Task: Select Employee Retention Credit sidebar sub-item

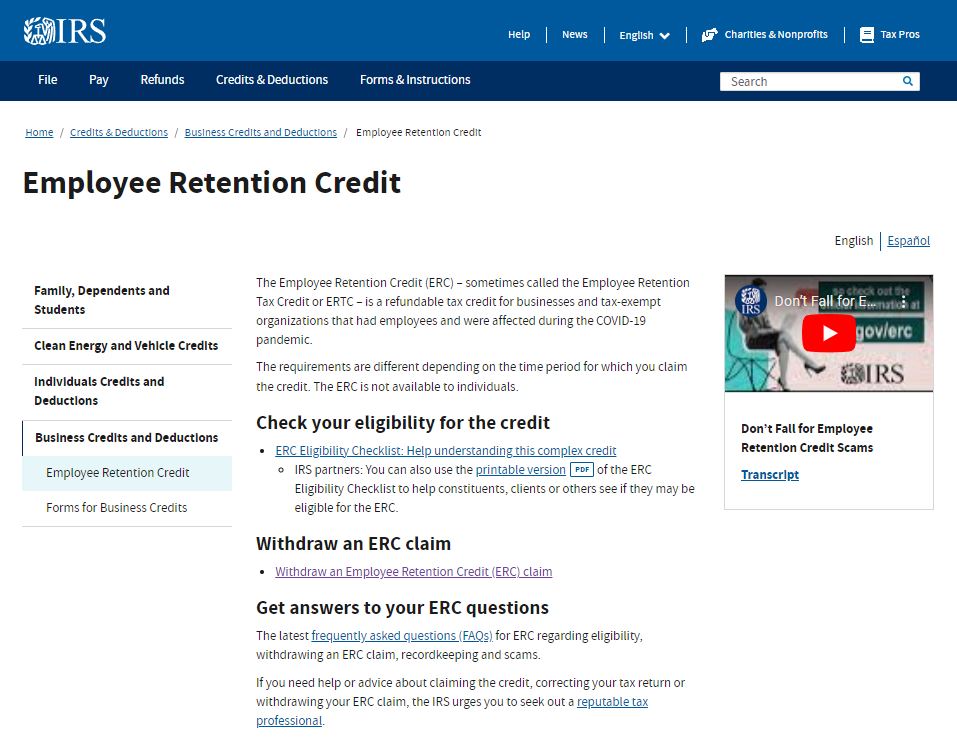Action: pyautogui.click(x=127, y=473)
